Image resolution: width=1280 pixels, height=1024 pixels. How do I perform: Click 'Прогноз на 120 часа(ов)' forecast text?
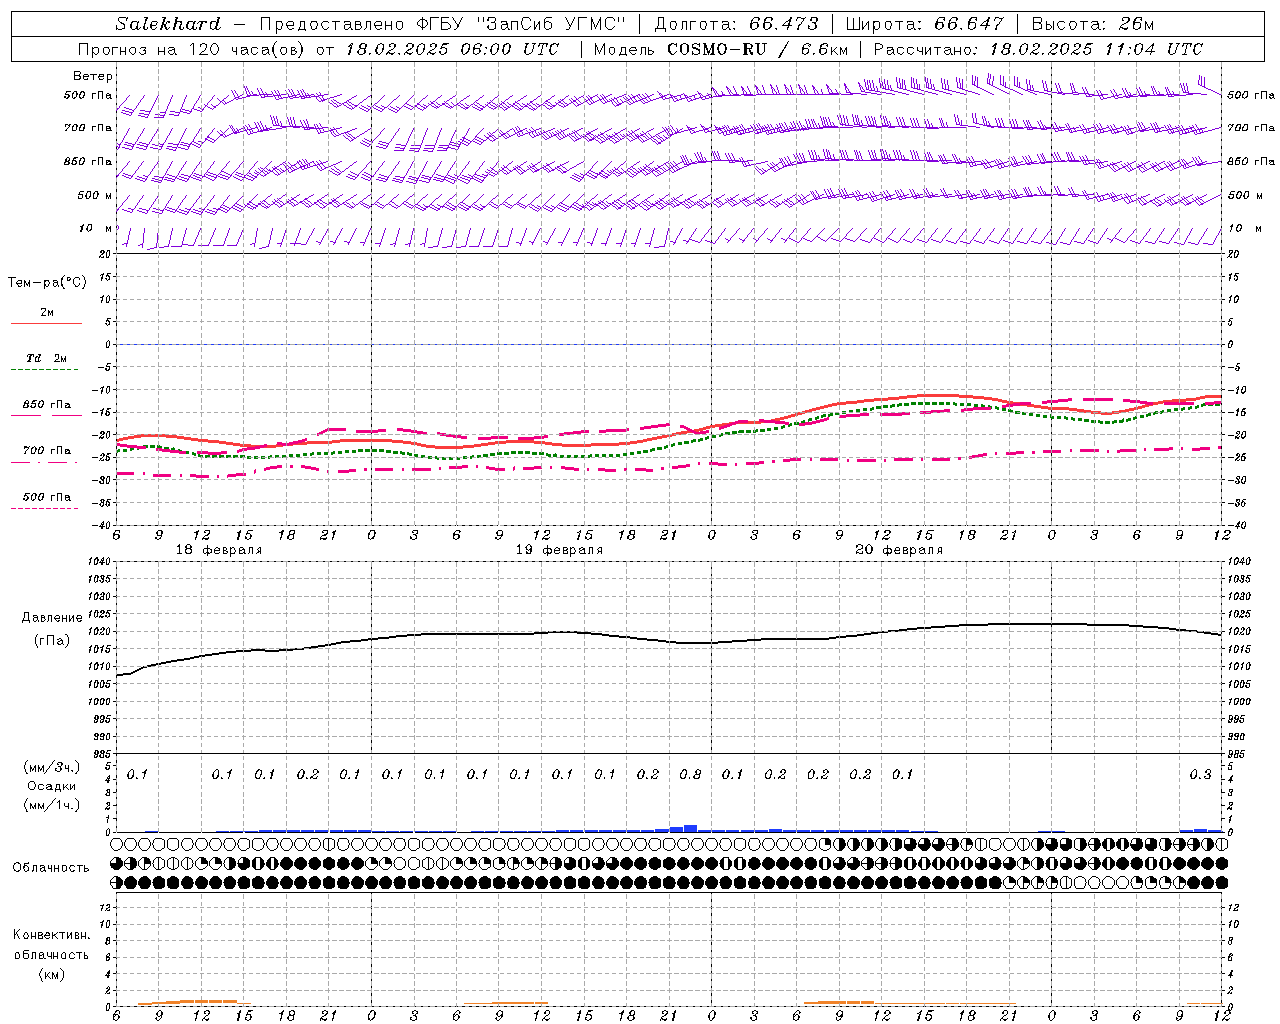pyautogui.click(x=192, y=49)
